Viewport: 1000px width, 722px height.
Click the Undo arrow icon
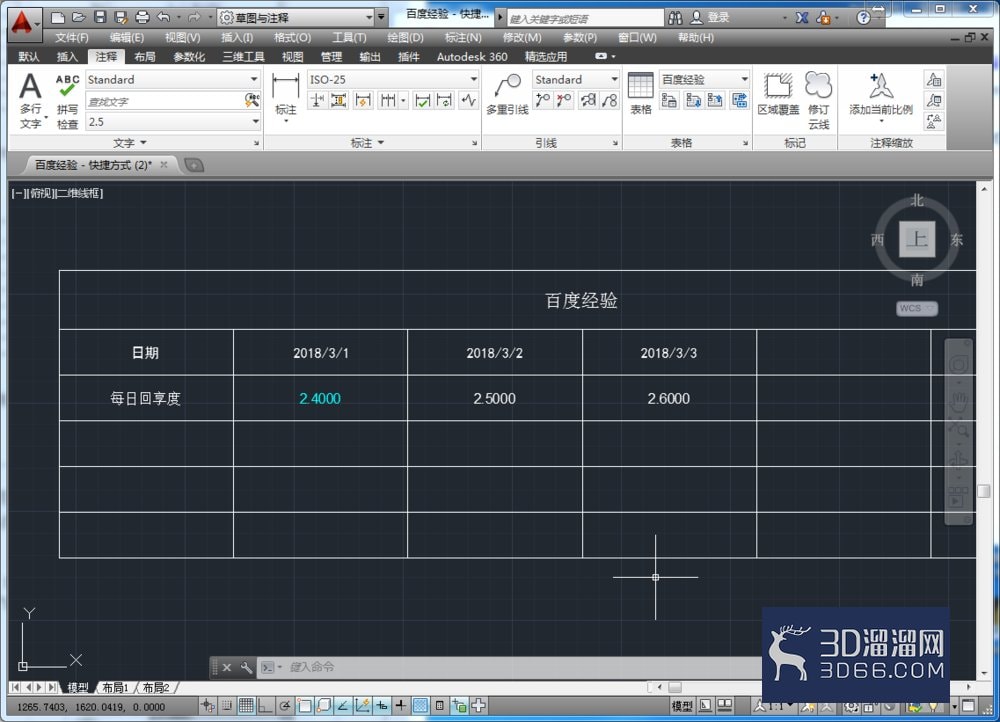point(164,17)
